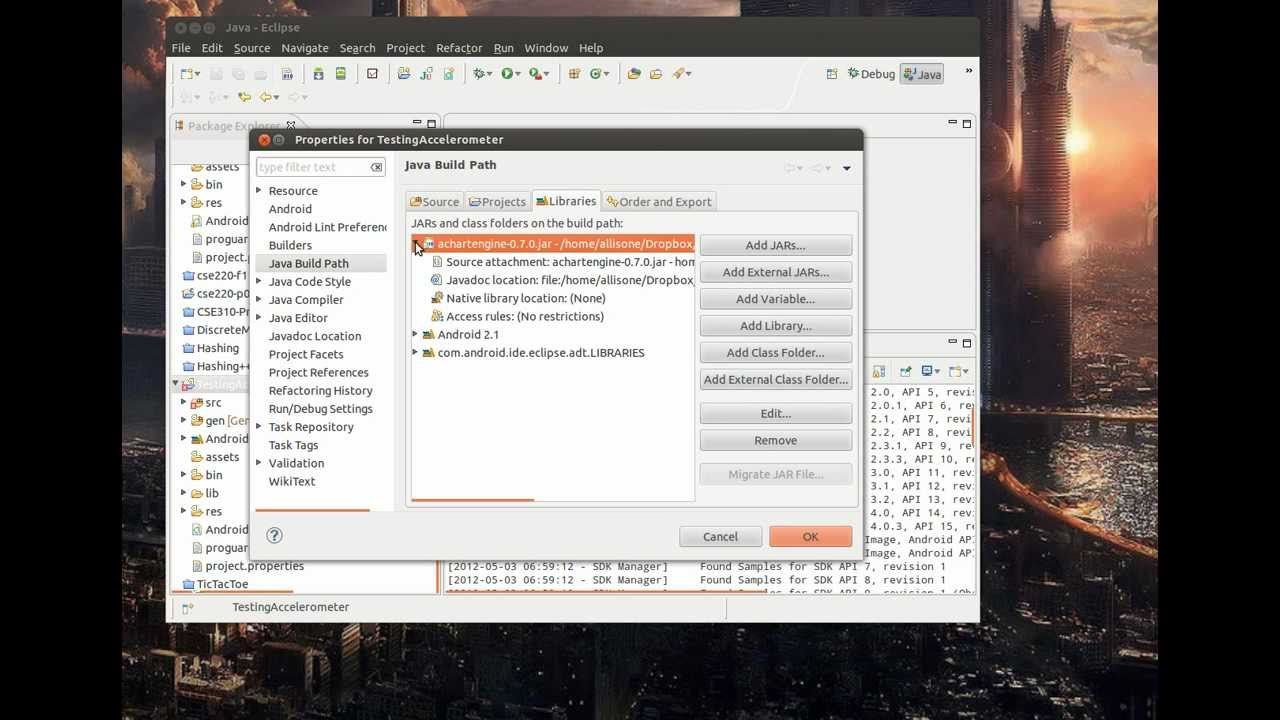Screen dimensions: 1280x720
Task: Open the Android SDK Manager toolbar icon
Action: pyautogui.click(x=318, y=73)
